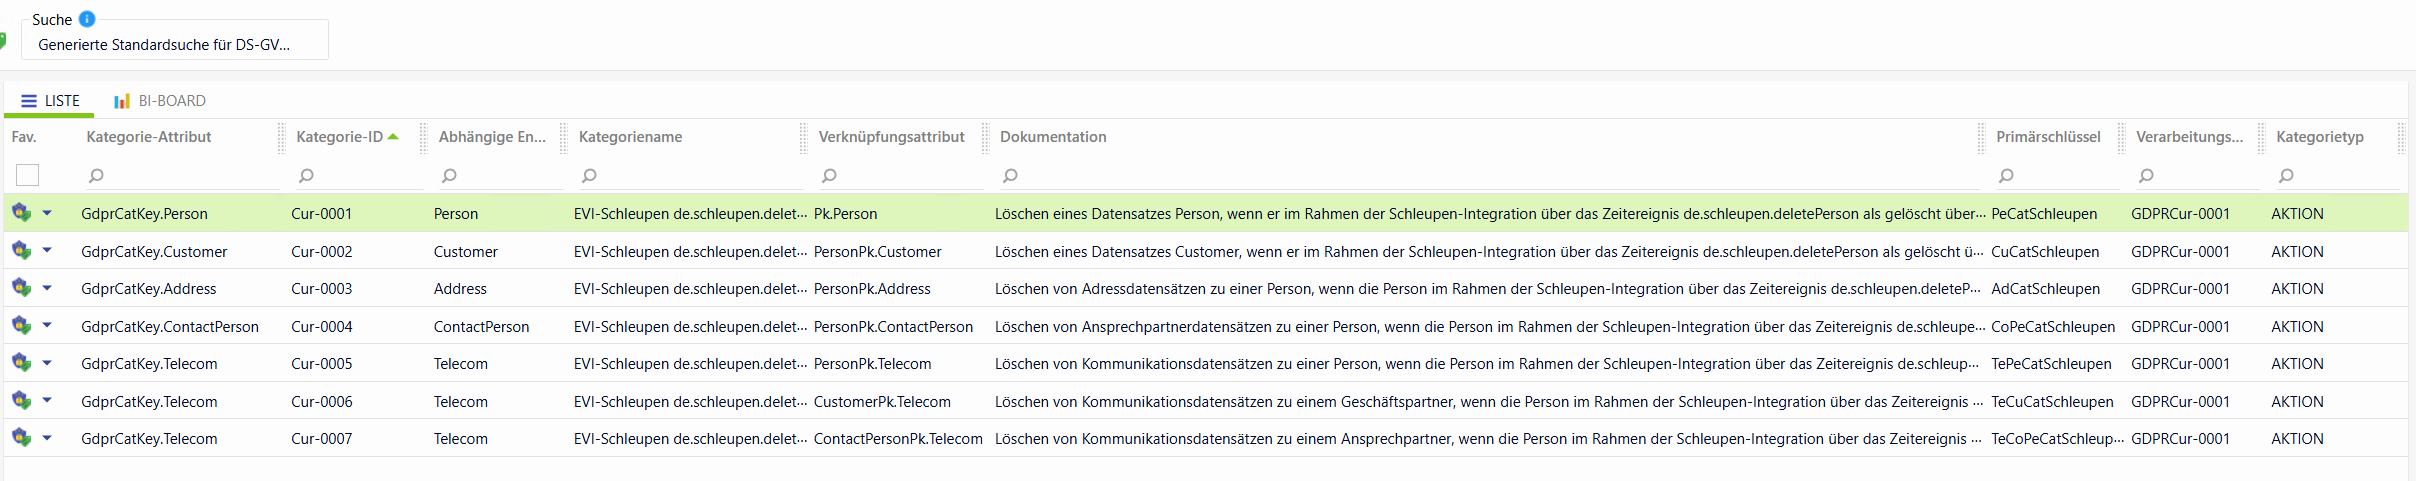
Task: Click filter search icon under Verarbeitungs...
Action: [x=2146, y=176]
